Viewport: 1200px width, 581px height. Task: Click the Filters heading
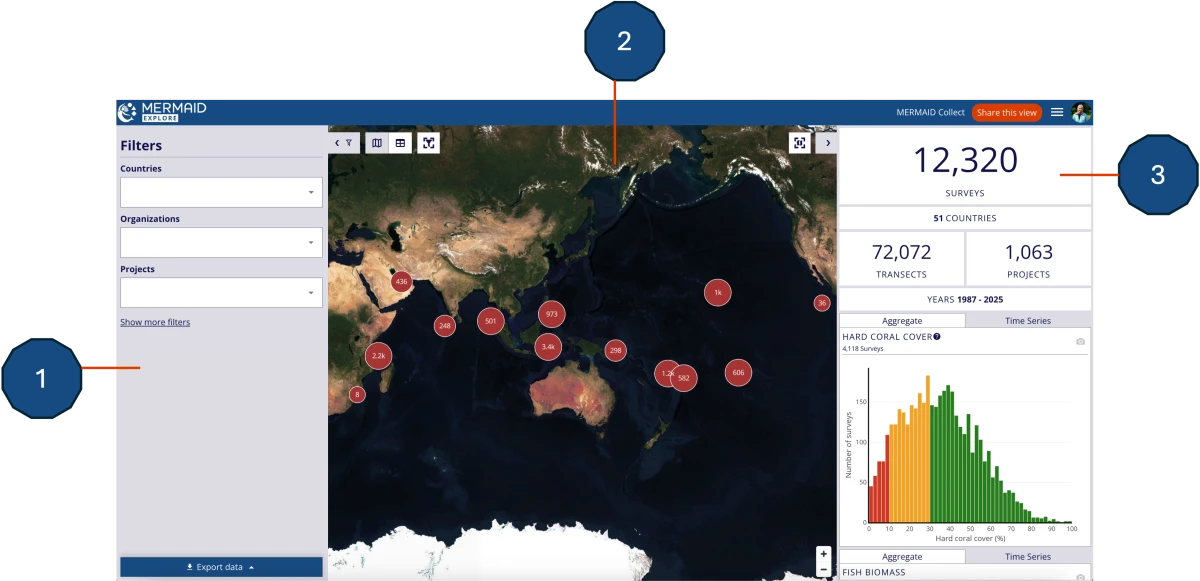pos(141,145)
